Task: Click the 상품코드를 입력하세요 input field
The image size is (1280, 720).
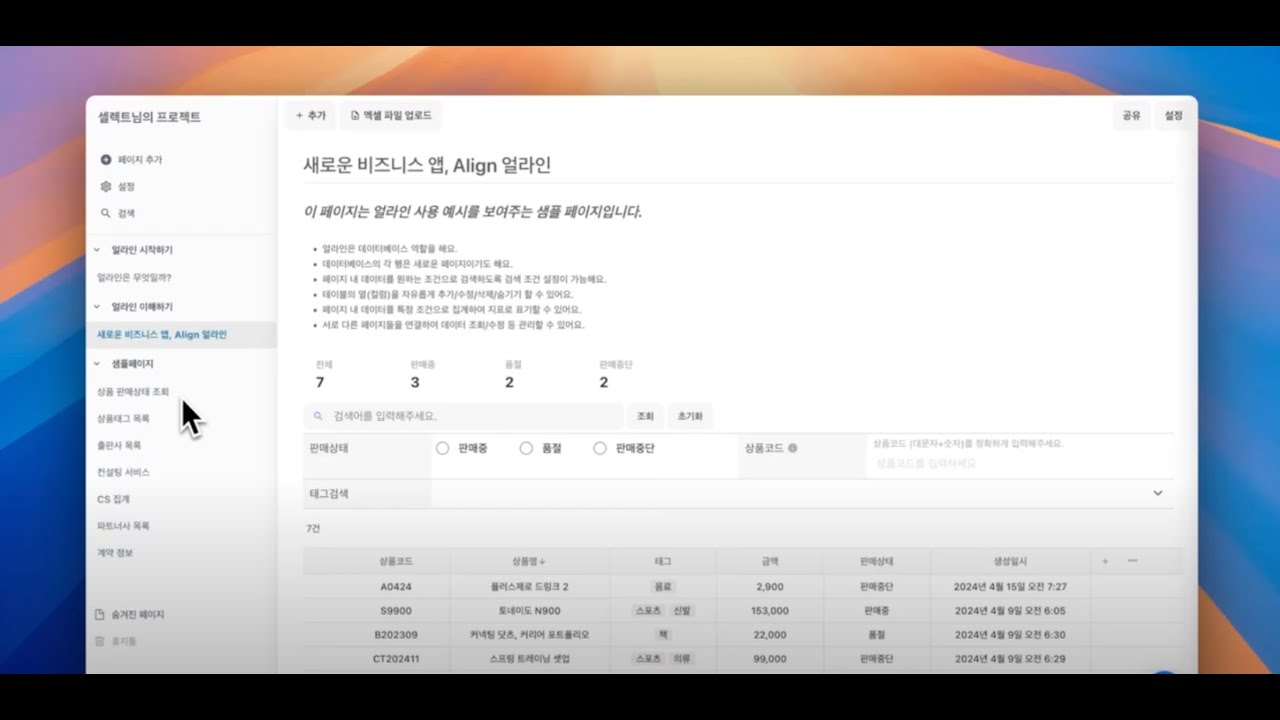Action: (x=1018, y=464)
